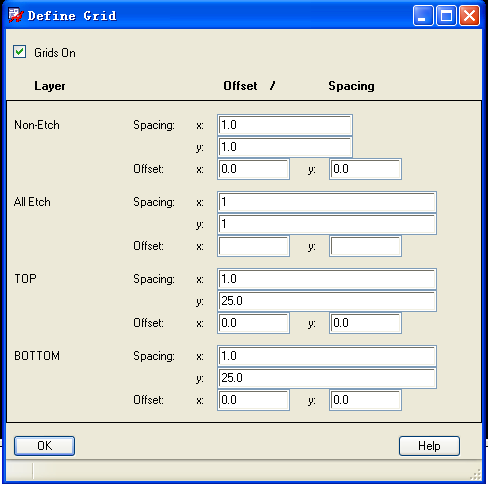
Task: Maximize the Define Grid window
Action: 446,15
